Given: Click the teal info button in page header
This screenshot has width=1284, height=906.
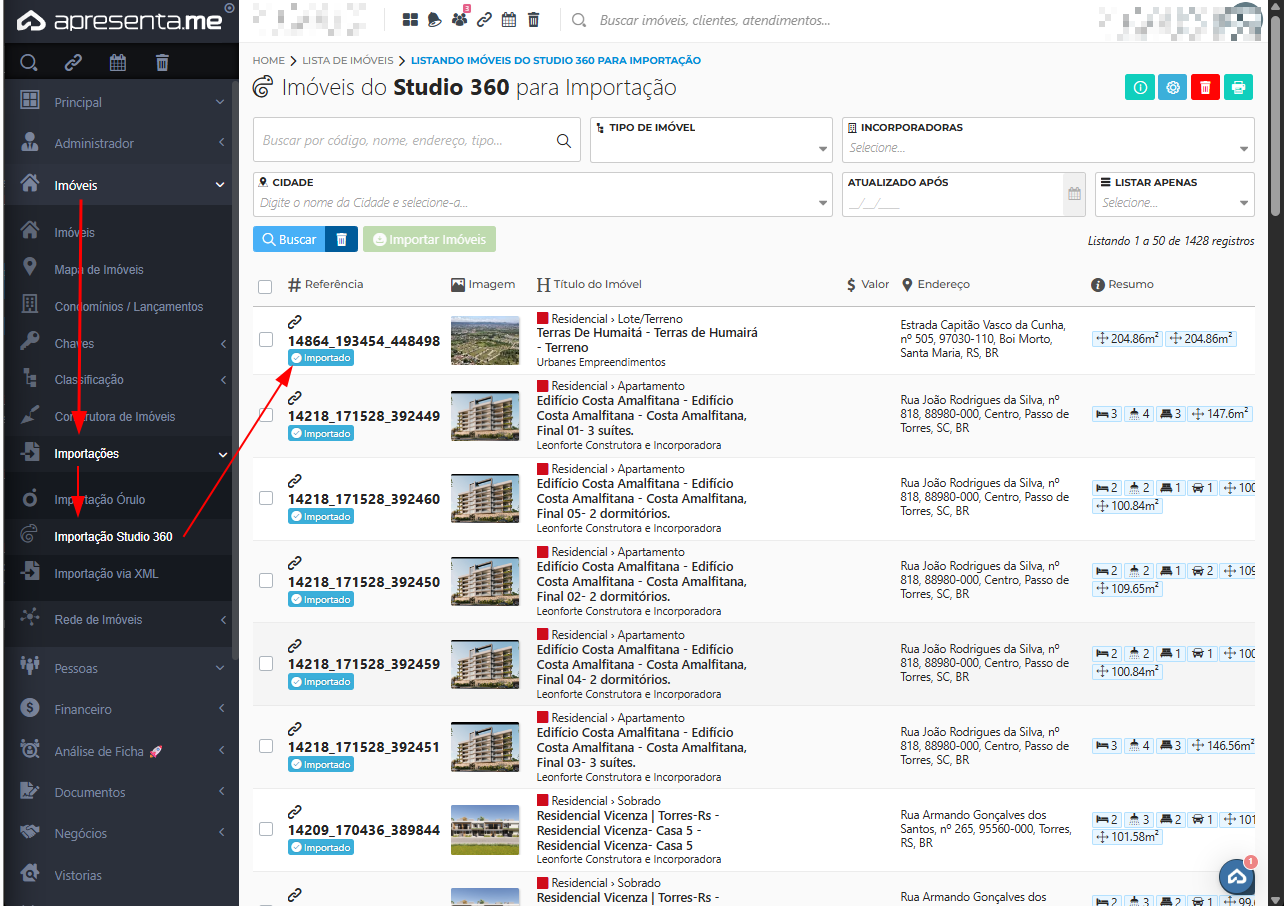Looking at the screenshot, I should point(1139,87).
